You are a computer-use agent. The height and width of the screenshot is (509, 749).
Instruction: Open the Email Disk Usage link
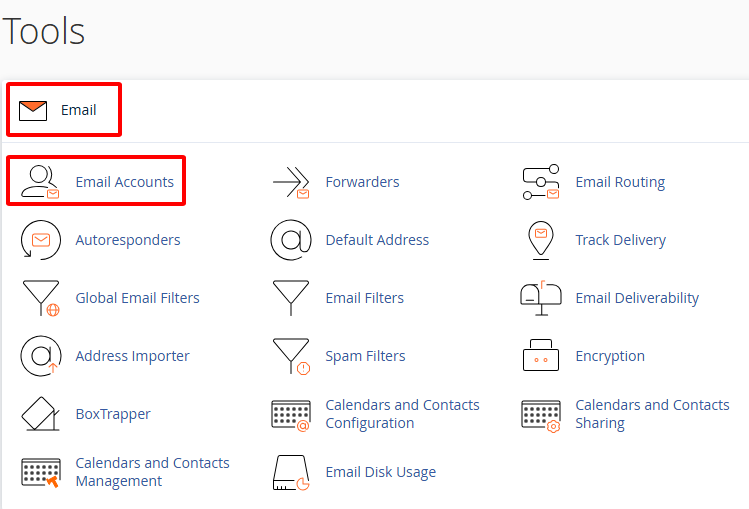click(x=380, y=472)
